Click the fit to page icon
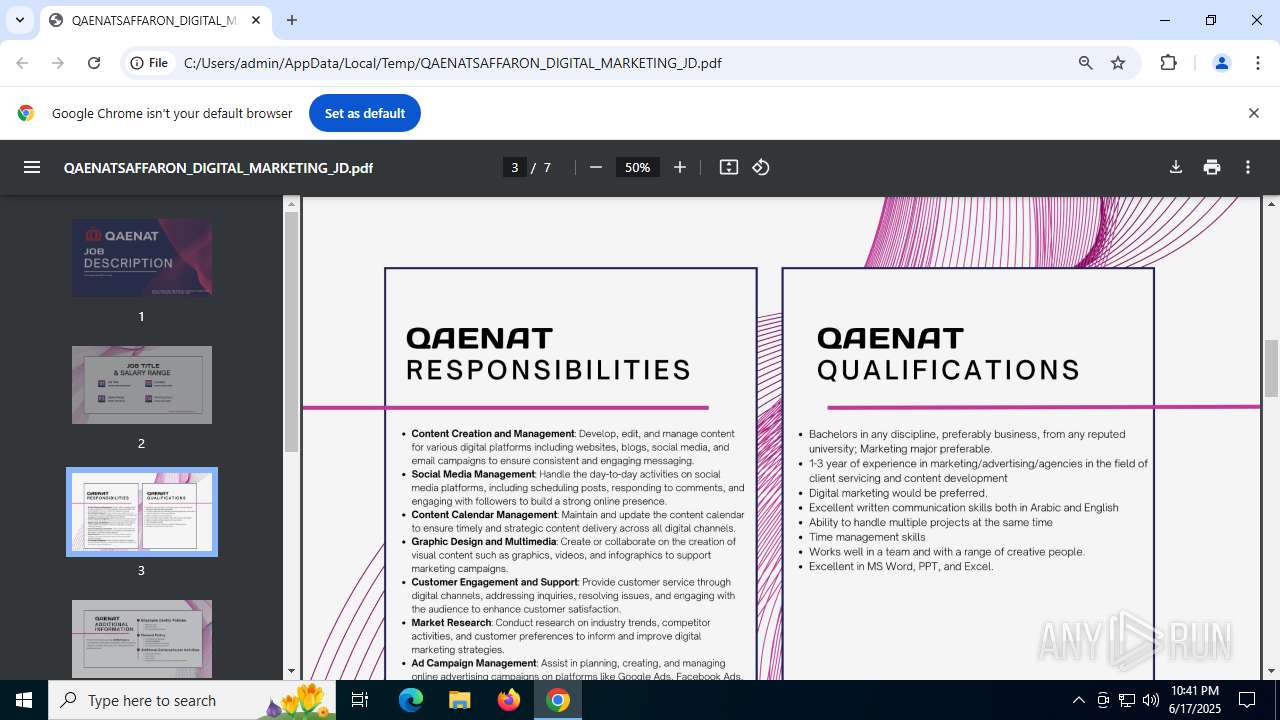The height and width of the screenshot is (720, 1280). tap(729, 167)
